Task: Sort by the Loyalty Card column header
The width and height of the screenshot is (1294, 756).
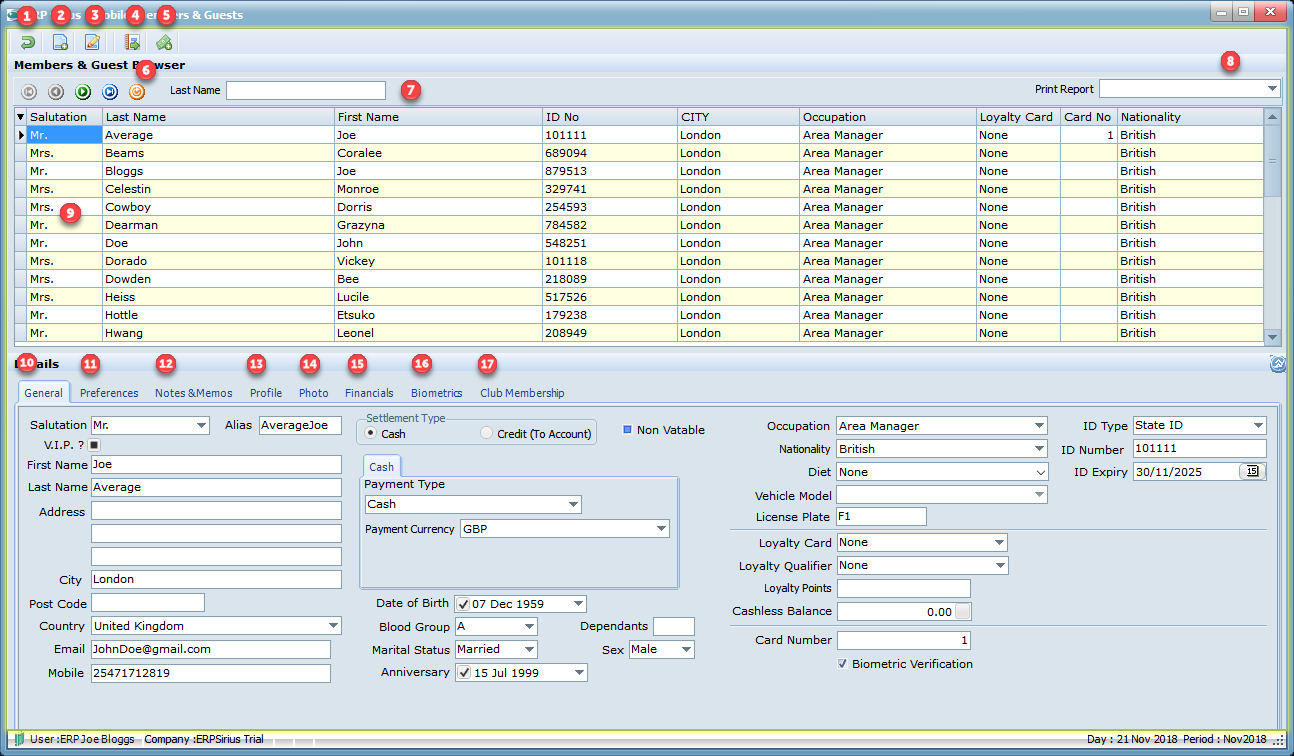Action: click(1018, 117)
